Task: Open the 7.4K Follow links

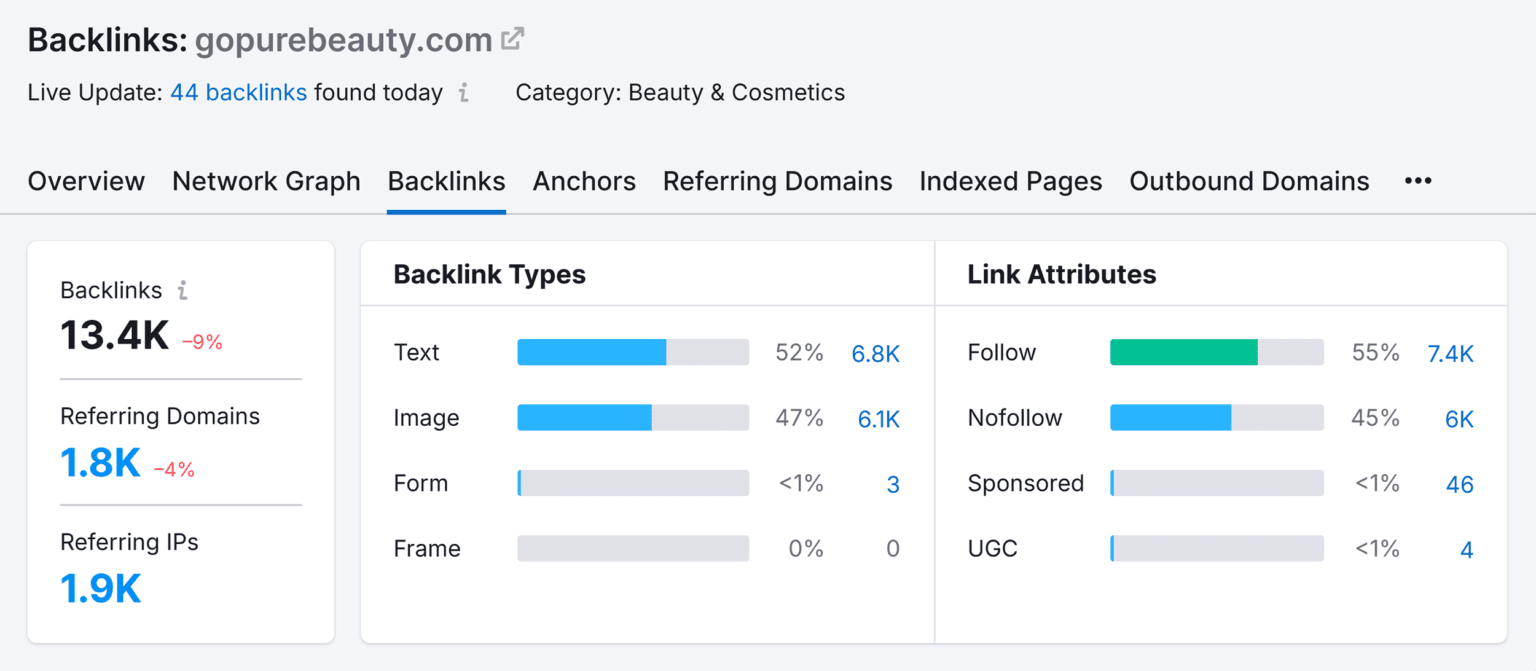Action: 1450,352
